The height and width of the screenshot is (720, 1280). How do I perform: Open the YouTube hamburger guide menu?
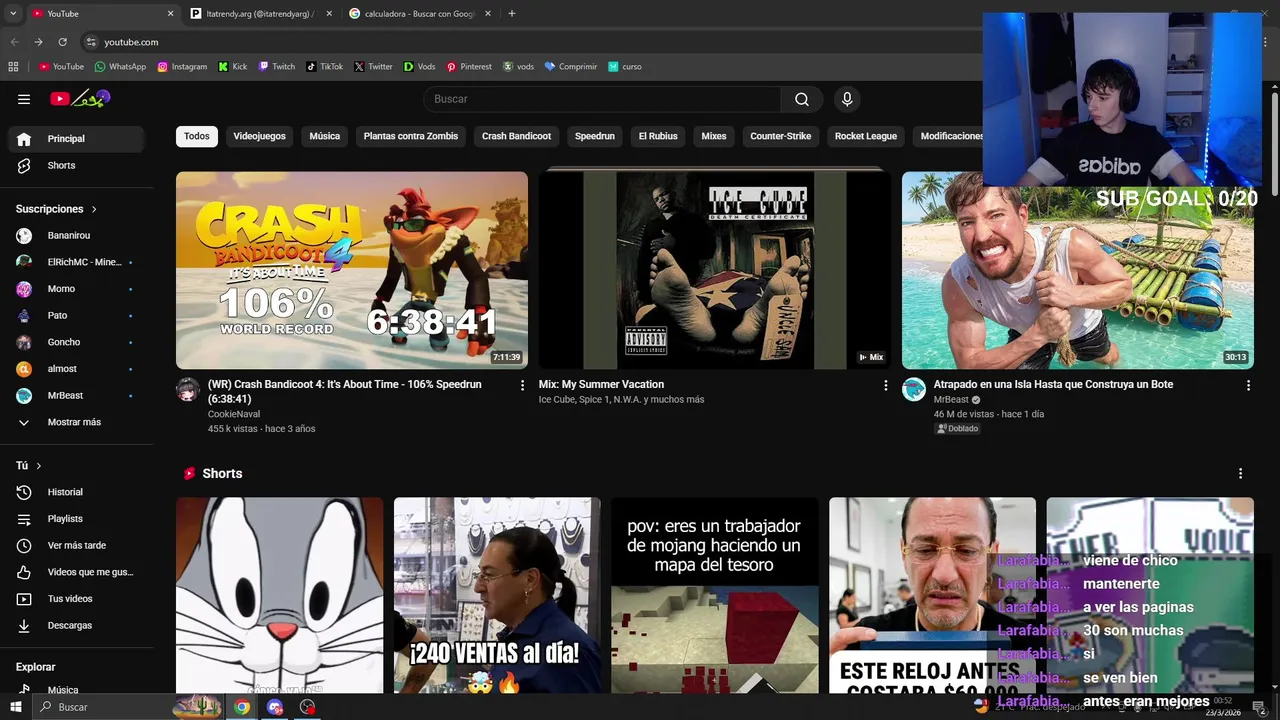pos(24,99)
